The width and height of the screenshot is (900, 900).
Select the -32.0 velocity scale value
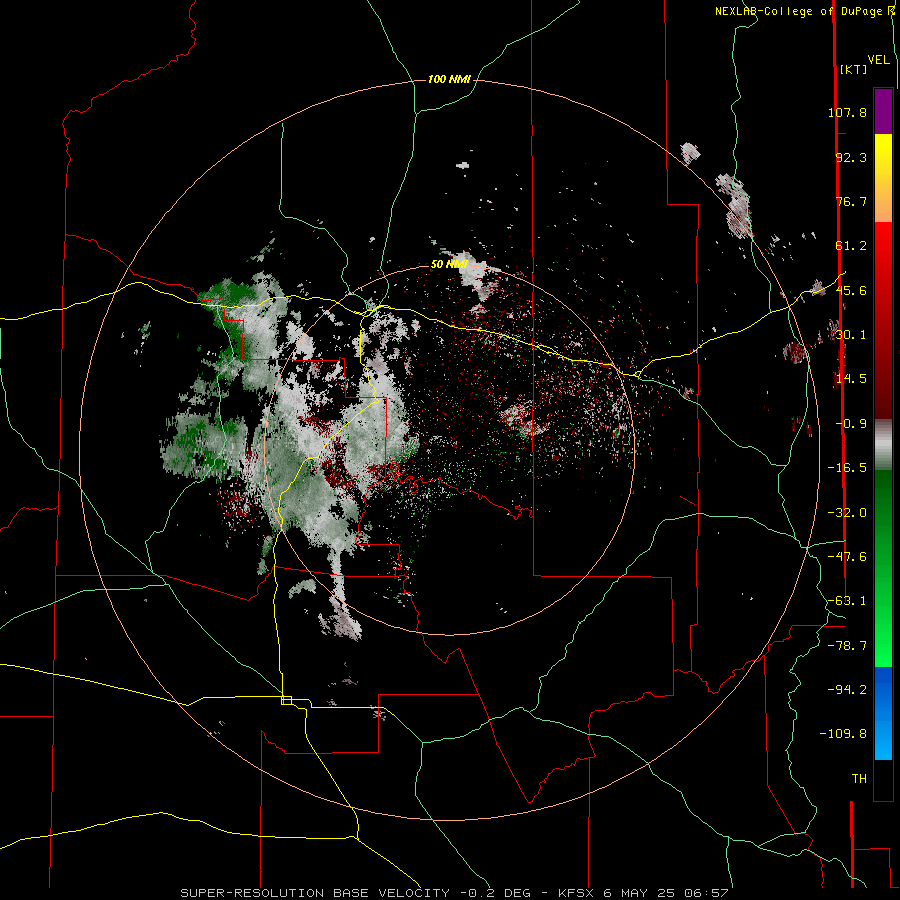847,513
